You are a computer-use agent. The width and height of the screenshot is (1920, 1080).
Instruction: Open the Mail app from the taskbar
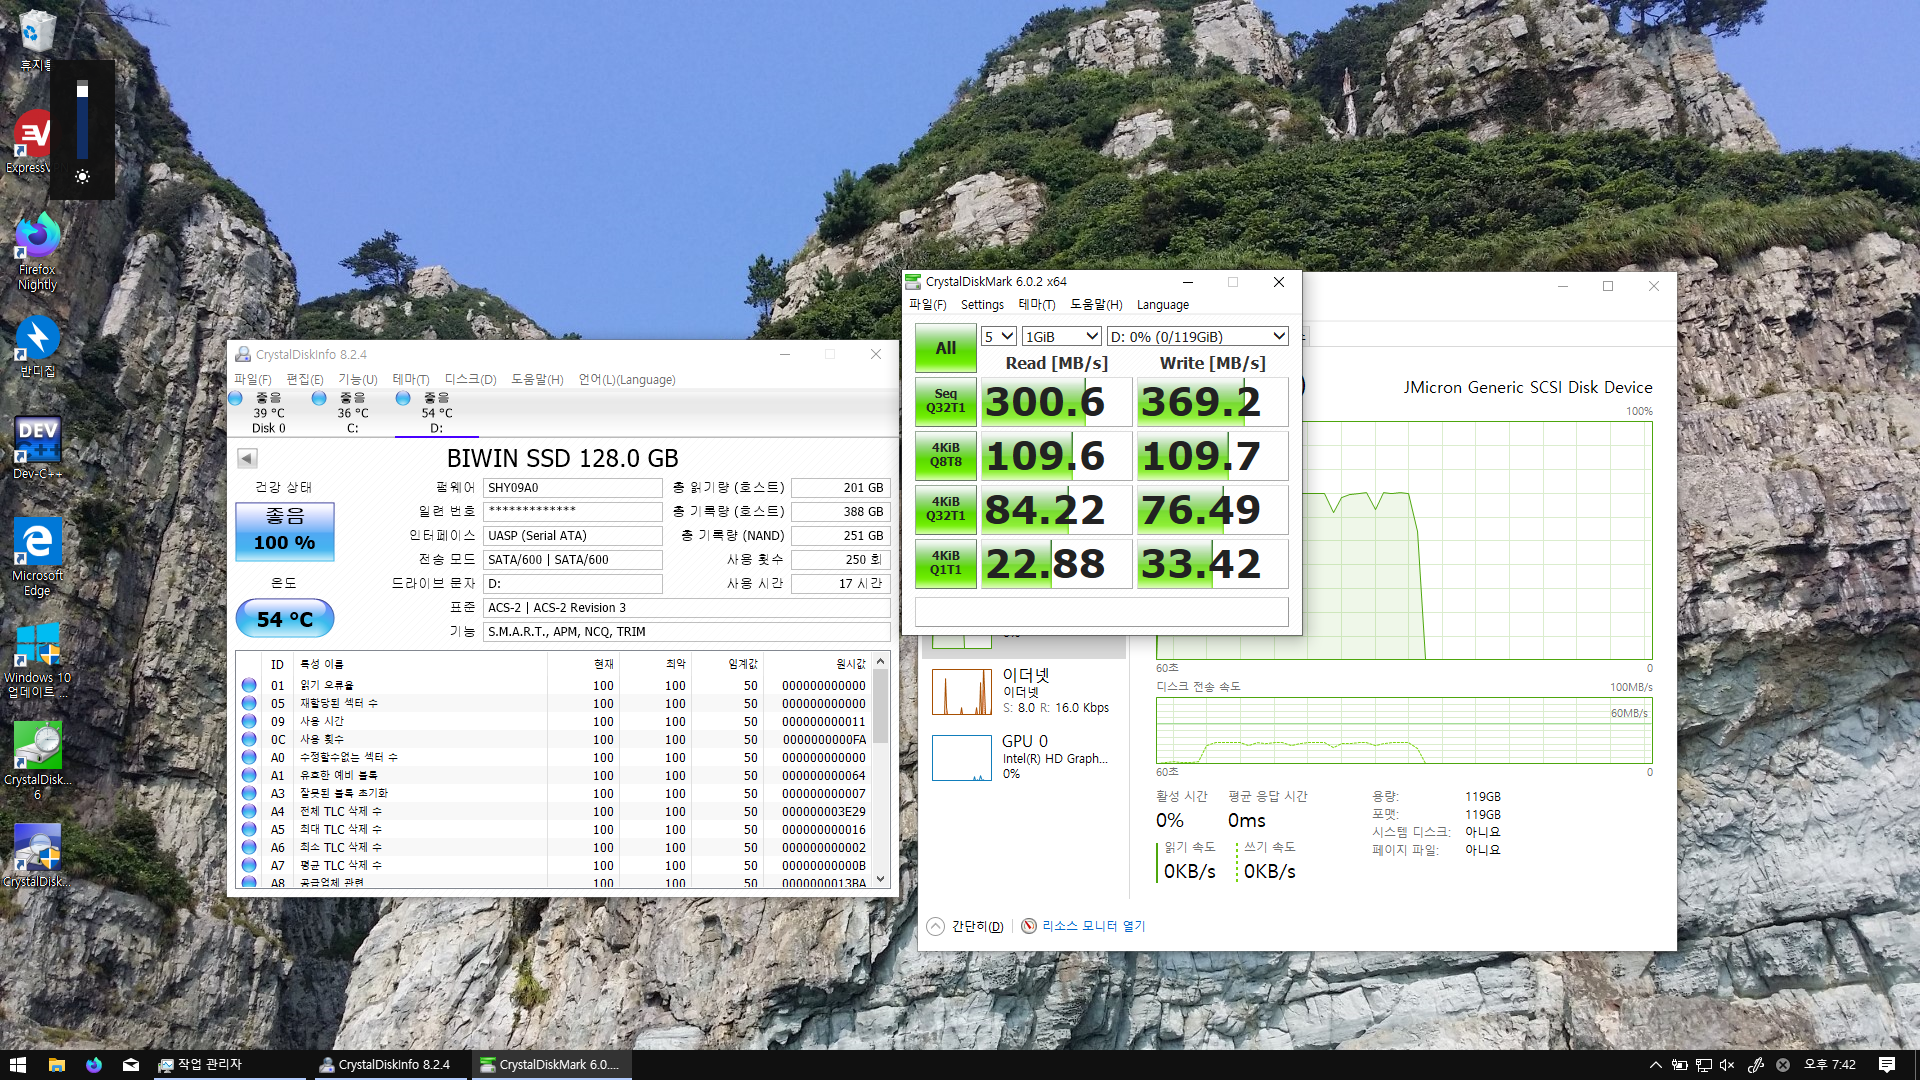[131, 1065]
